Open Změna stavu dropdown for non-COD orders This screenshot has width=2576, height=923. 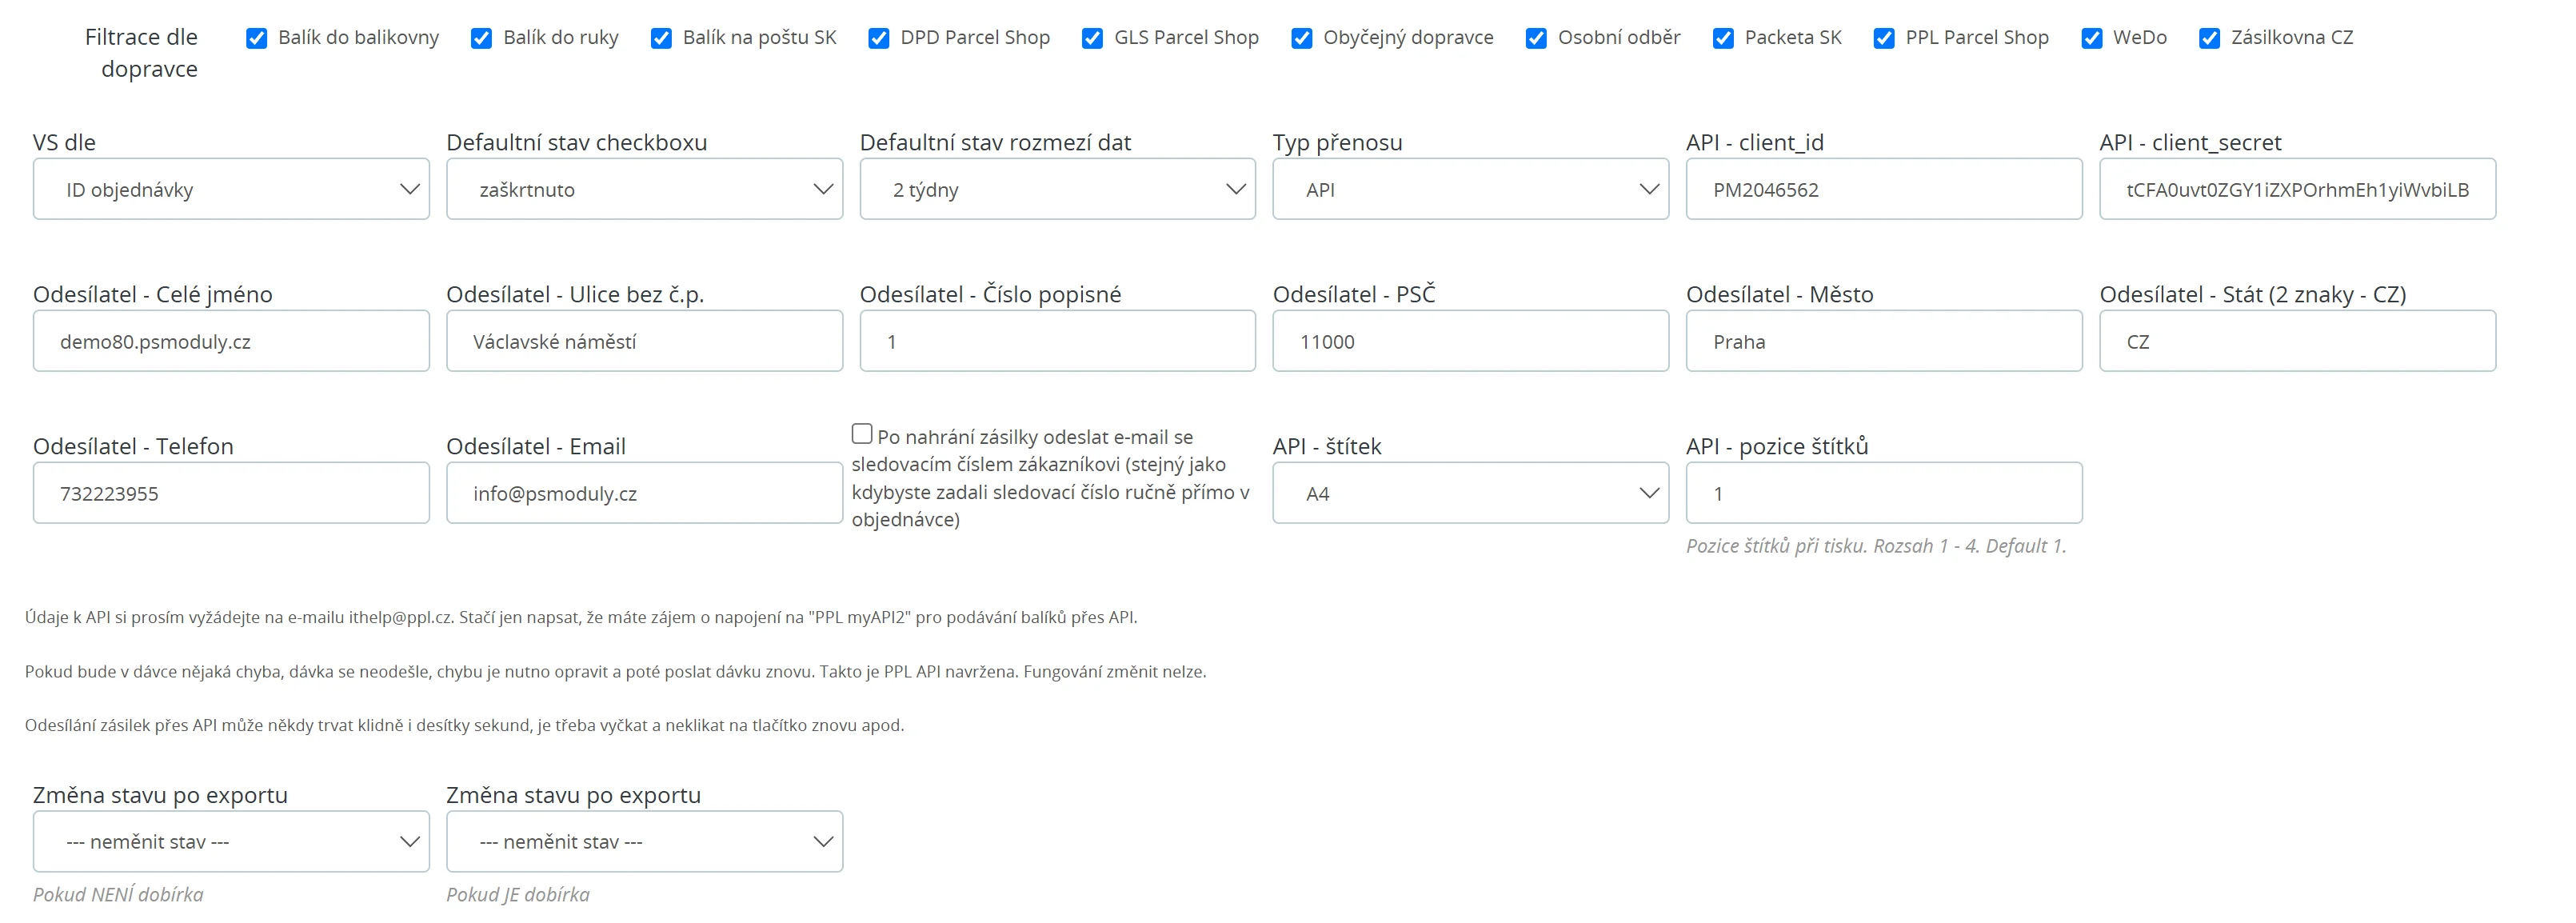231,842
